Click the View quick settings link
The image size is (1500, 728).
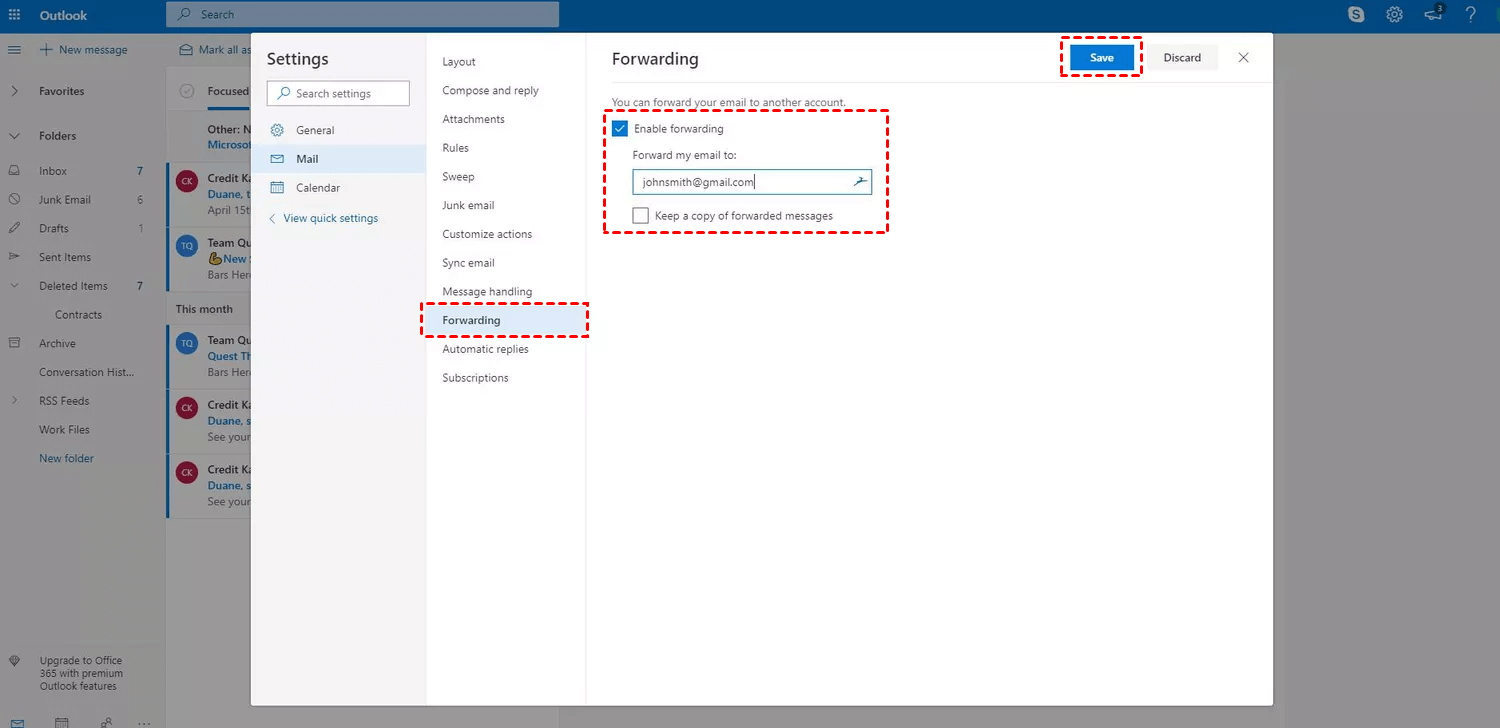(x=330, y=218)
